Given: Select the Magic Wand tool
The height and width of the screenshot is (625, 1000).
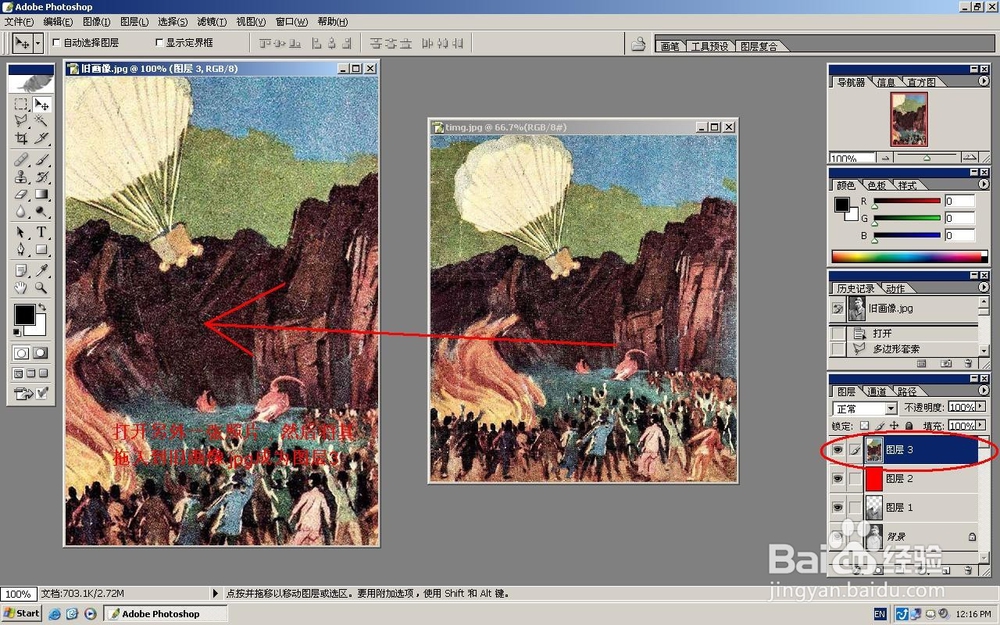Looking at the screenshot, I should (41, 121).
